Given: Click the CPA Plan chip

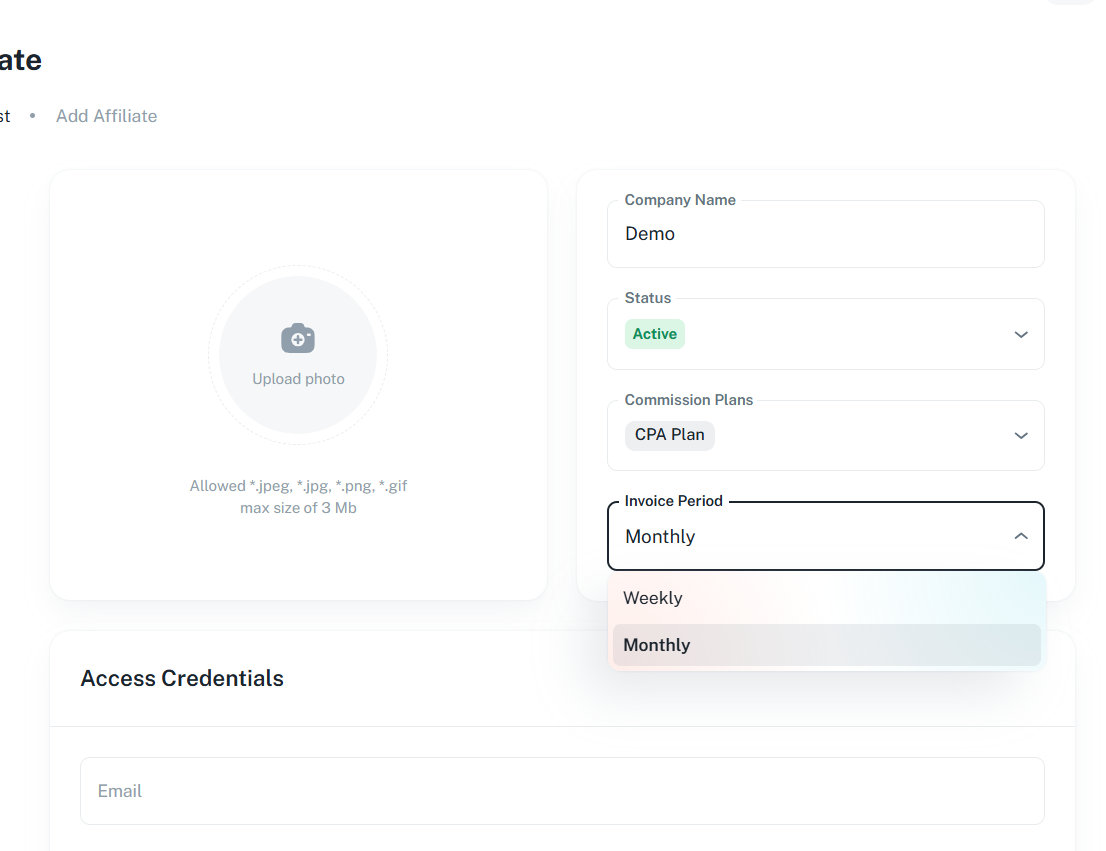Looking at the screenshot, I should 670,435.
